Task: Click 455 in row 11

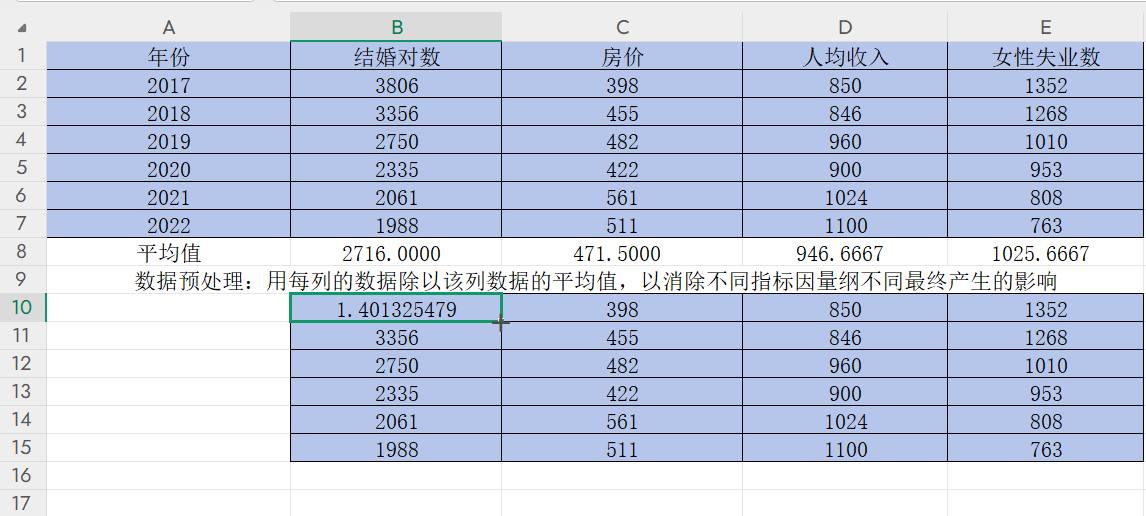Action: [x=622, y=337]
